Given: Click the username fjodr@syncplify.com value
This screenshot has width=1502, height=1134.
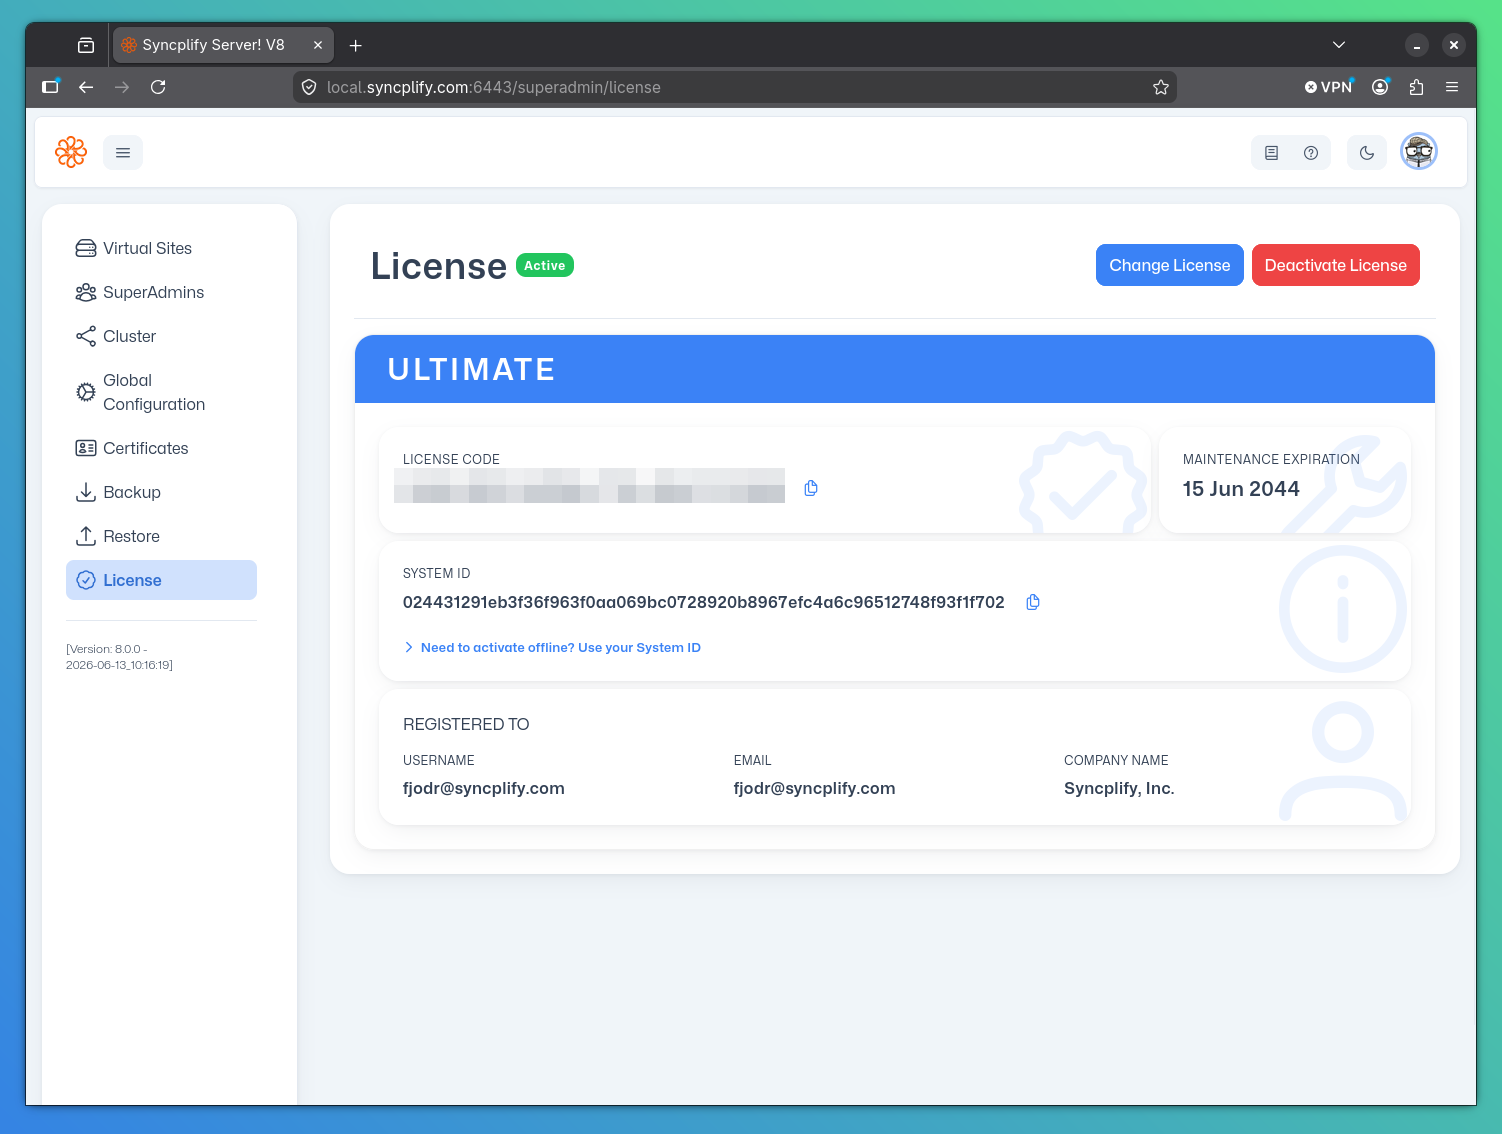Looking at the screenshot, I should [x=484, y=788].
